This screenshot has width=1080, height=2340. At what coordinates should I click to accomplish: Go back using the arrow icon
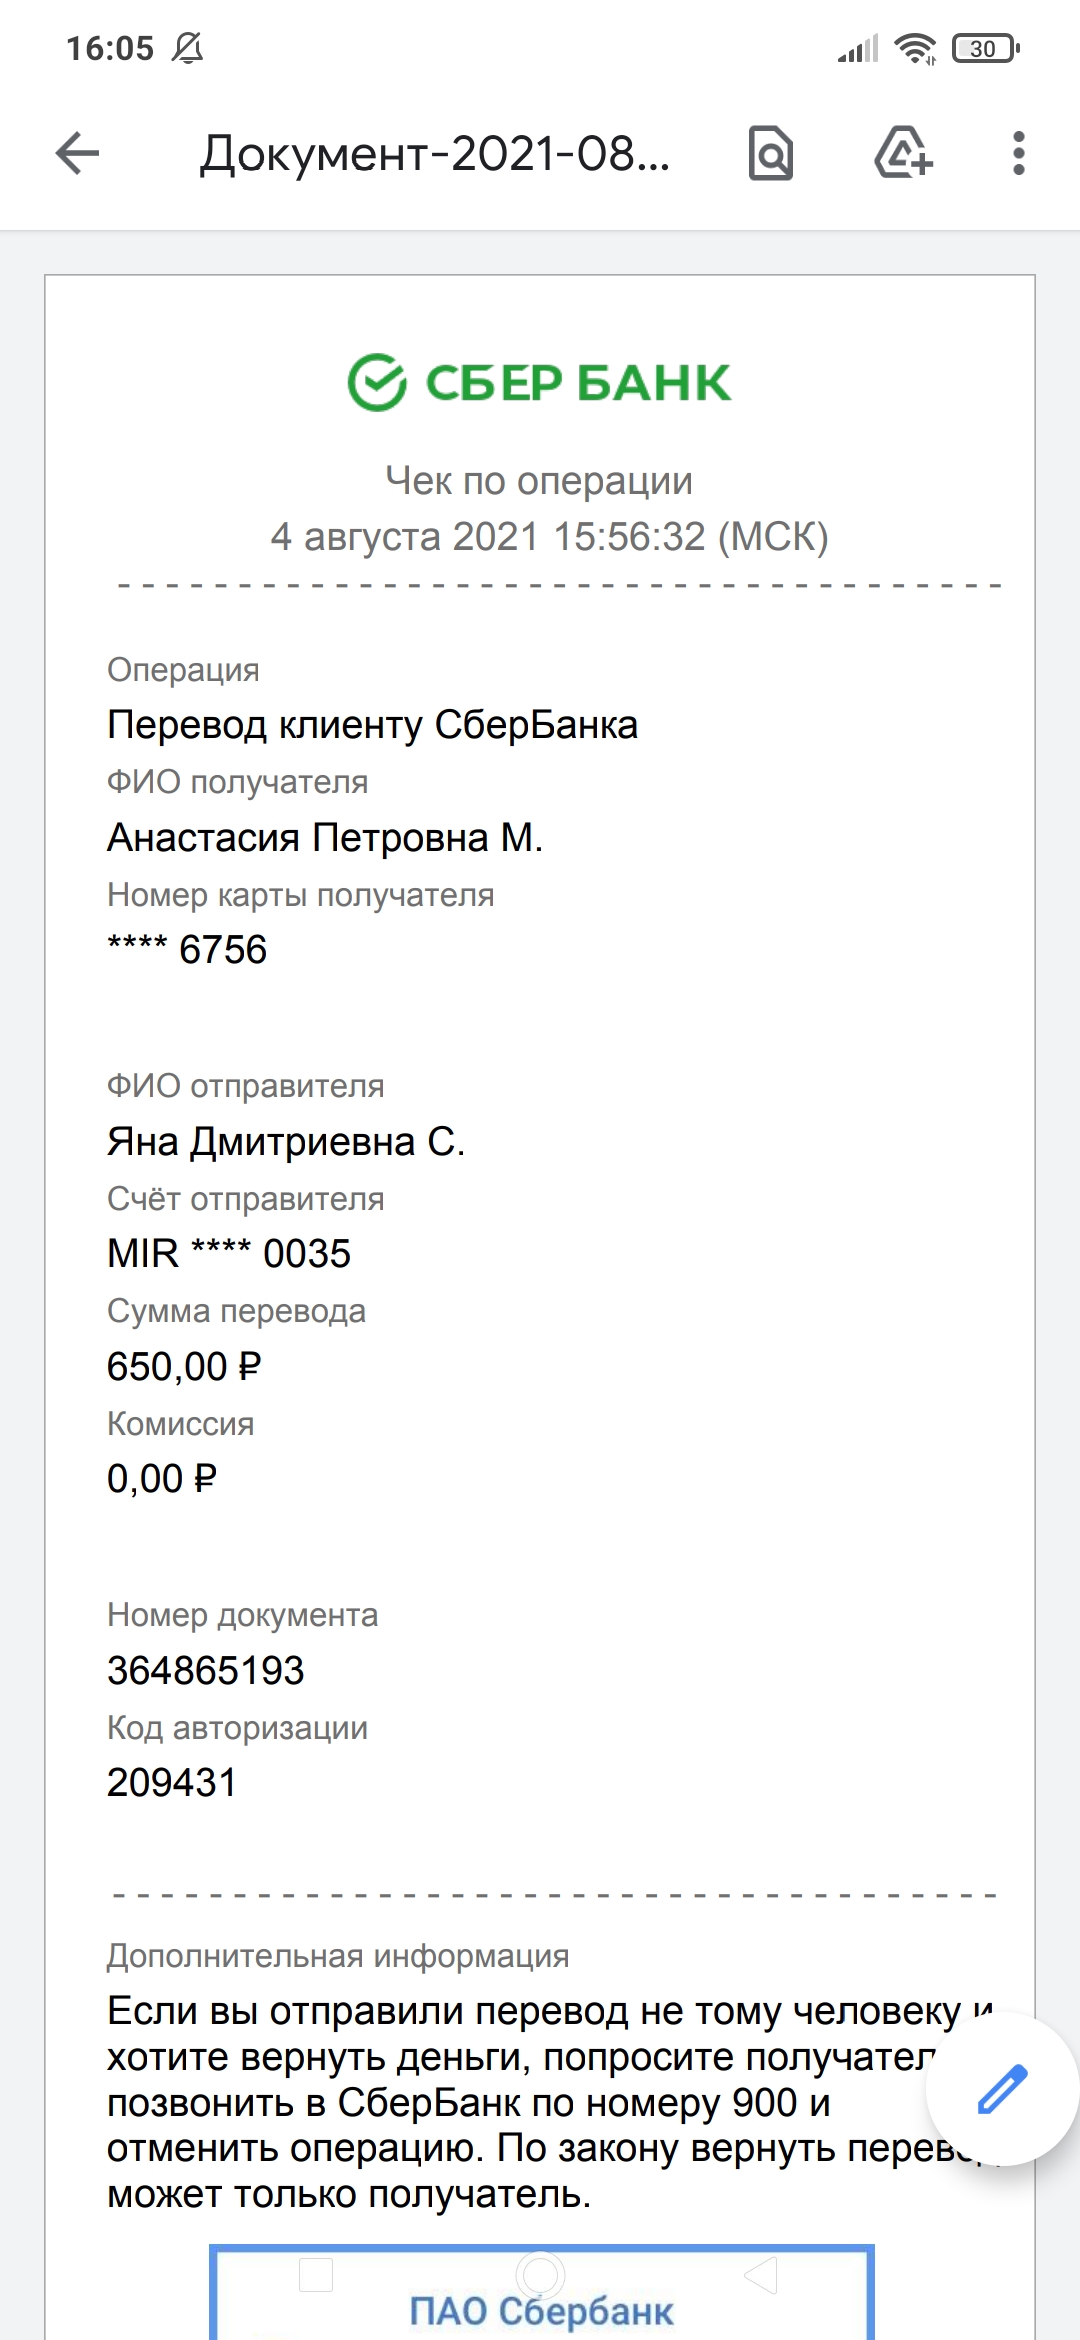[x=77, y=154]
